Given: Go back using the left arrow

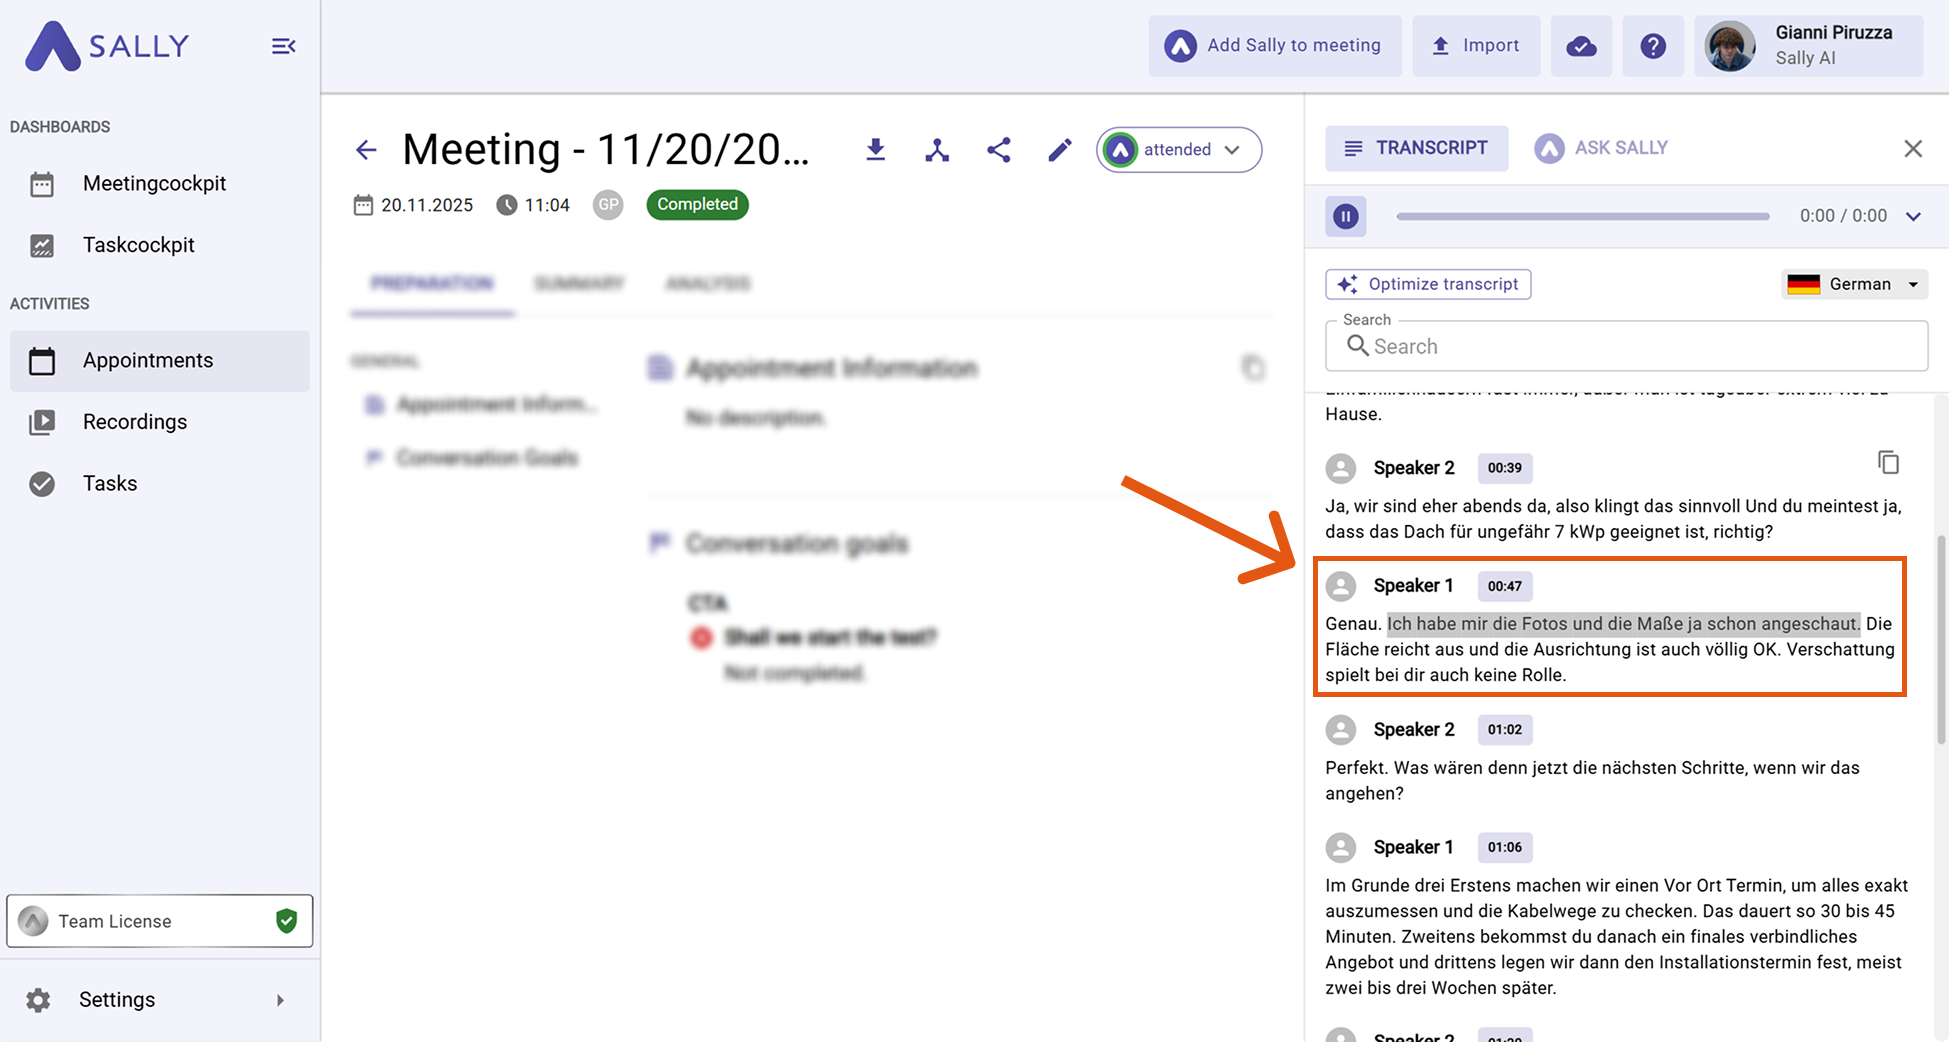Looking at the screenshot, I should click(x=366, y=150).
